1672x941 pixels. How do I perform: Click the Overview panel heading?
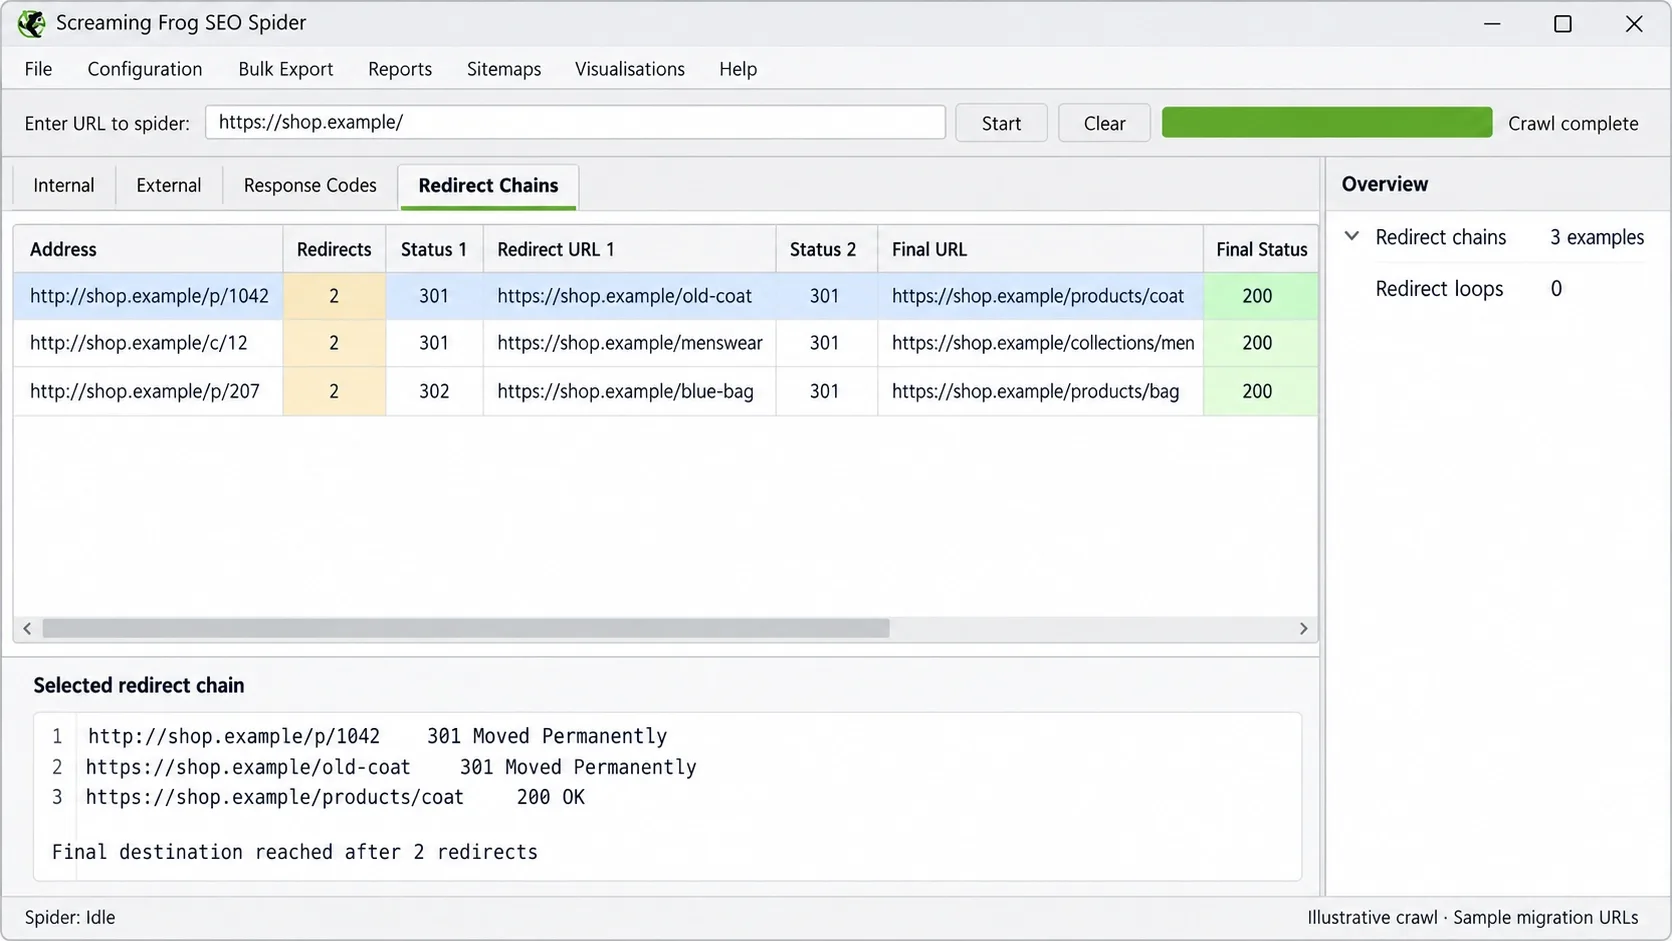click(x=1385, y=184)
